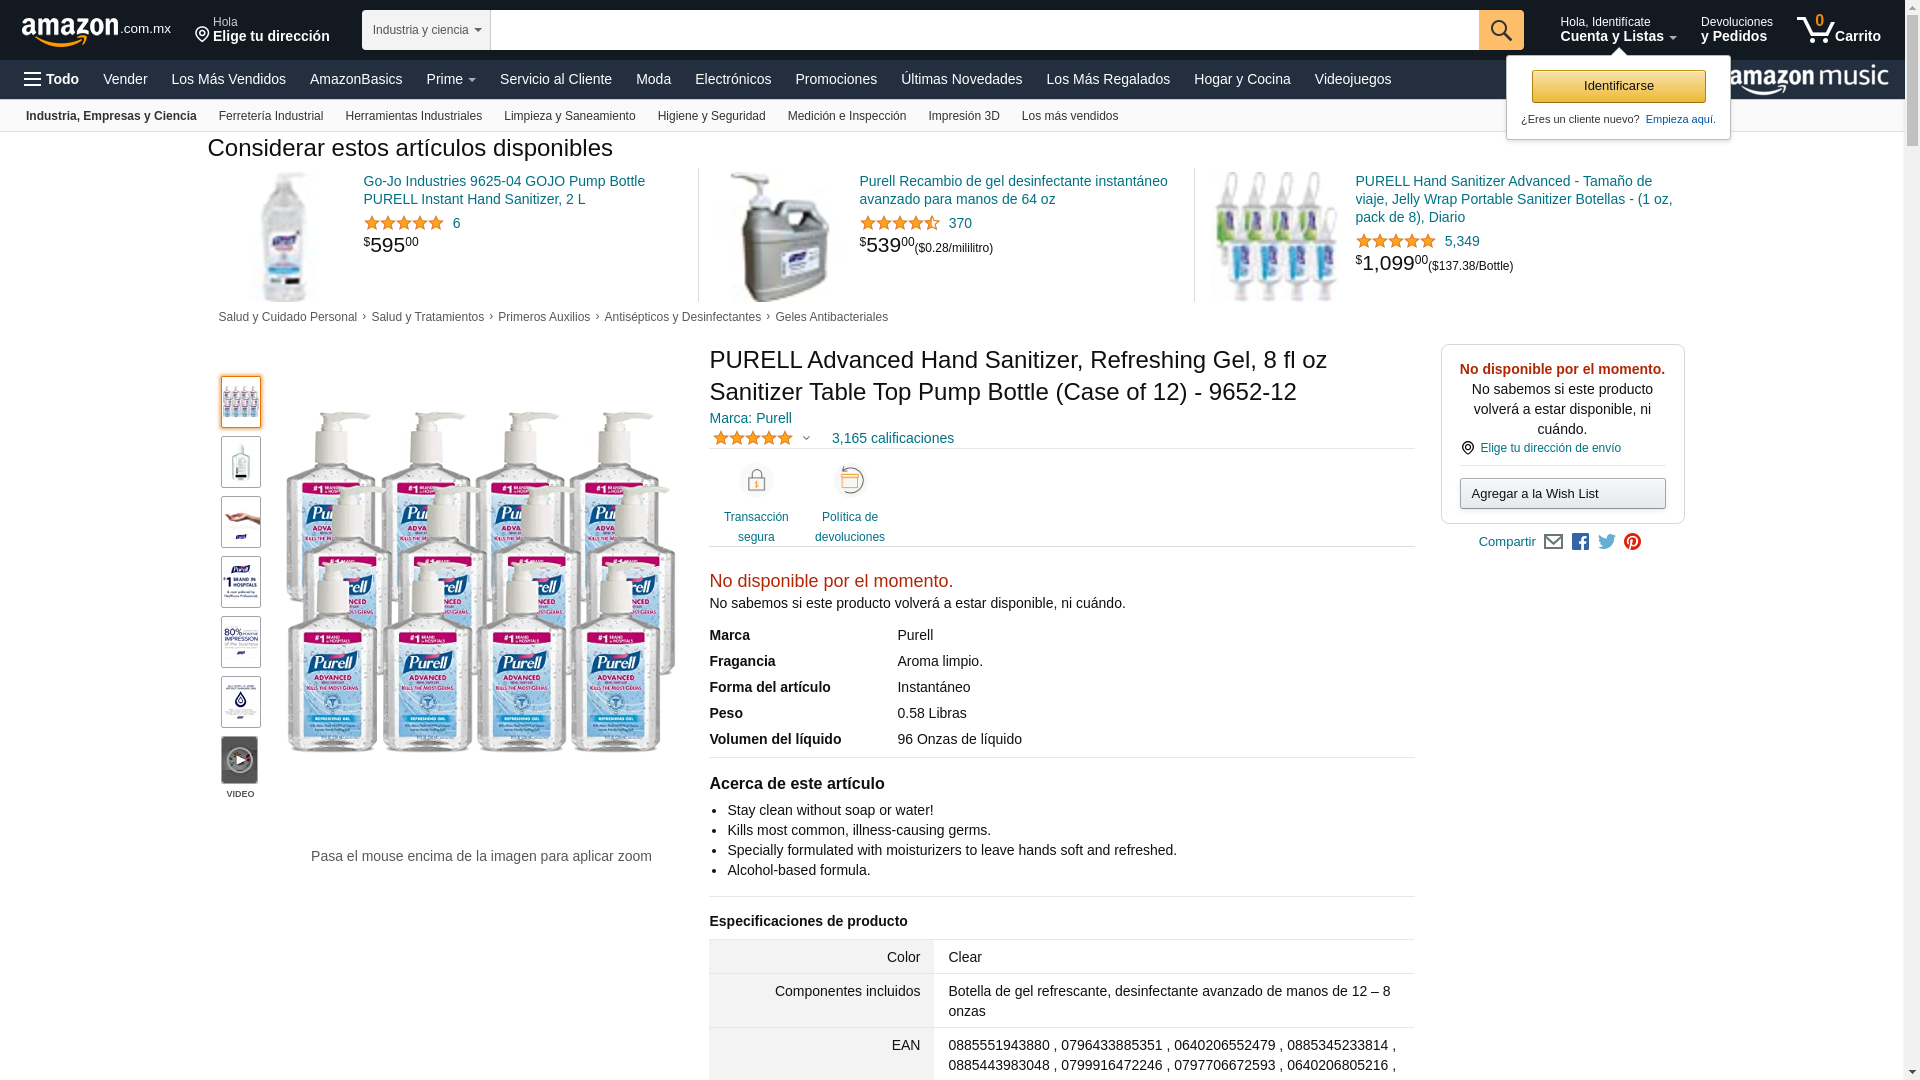Play the product video thumbnail
Screen dimensions: 1920x1080
pos(240,761)
